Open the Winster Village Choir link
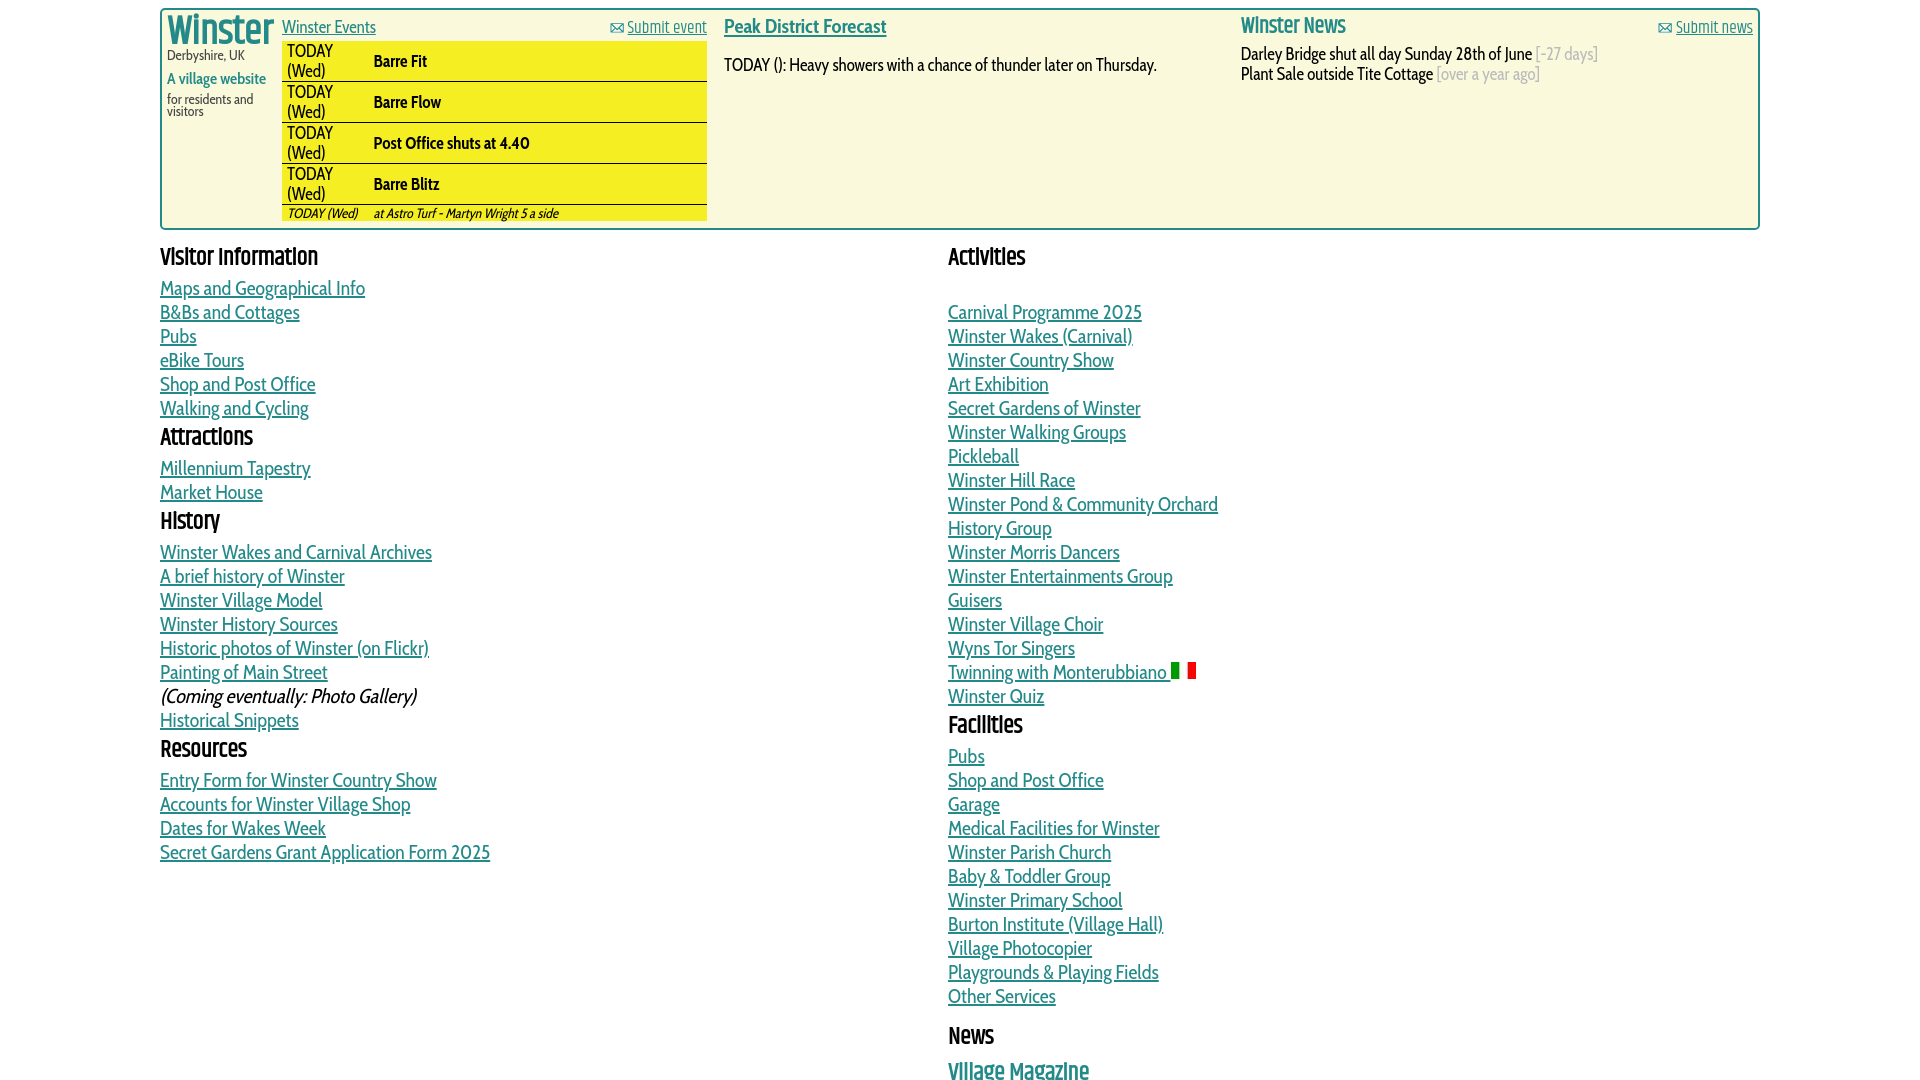Viewport: 1920px width, 1080px height. click(1025, 624)
